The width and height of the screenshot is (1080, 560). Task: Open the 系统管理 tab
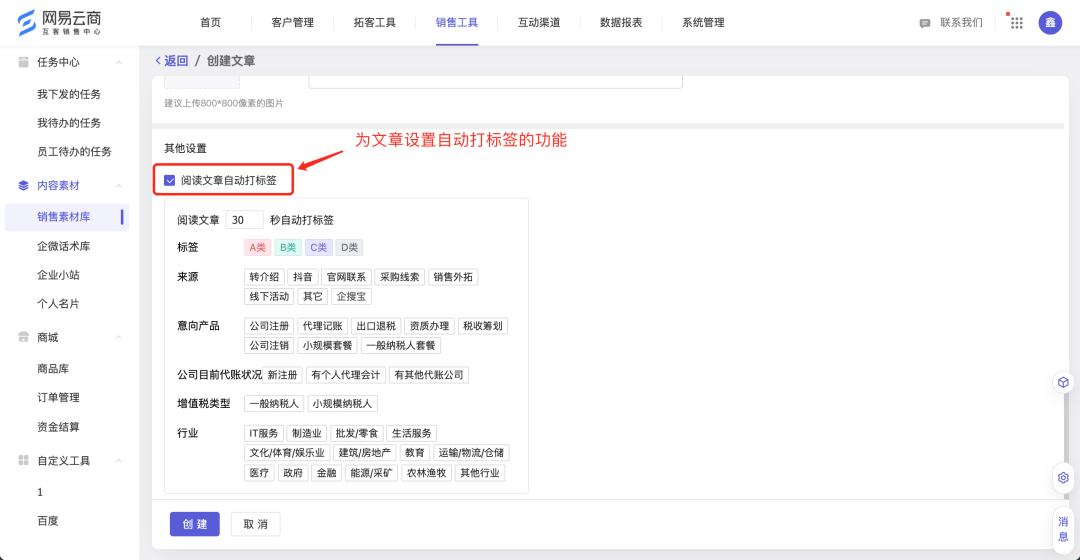(x=703, y=23)
